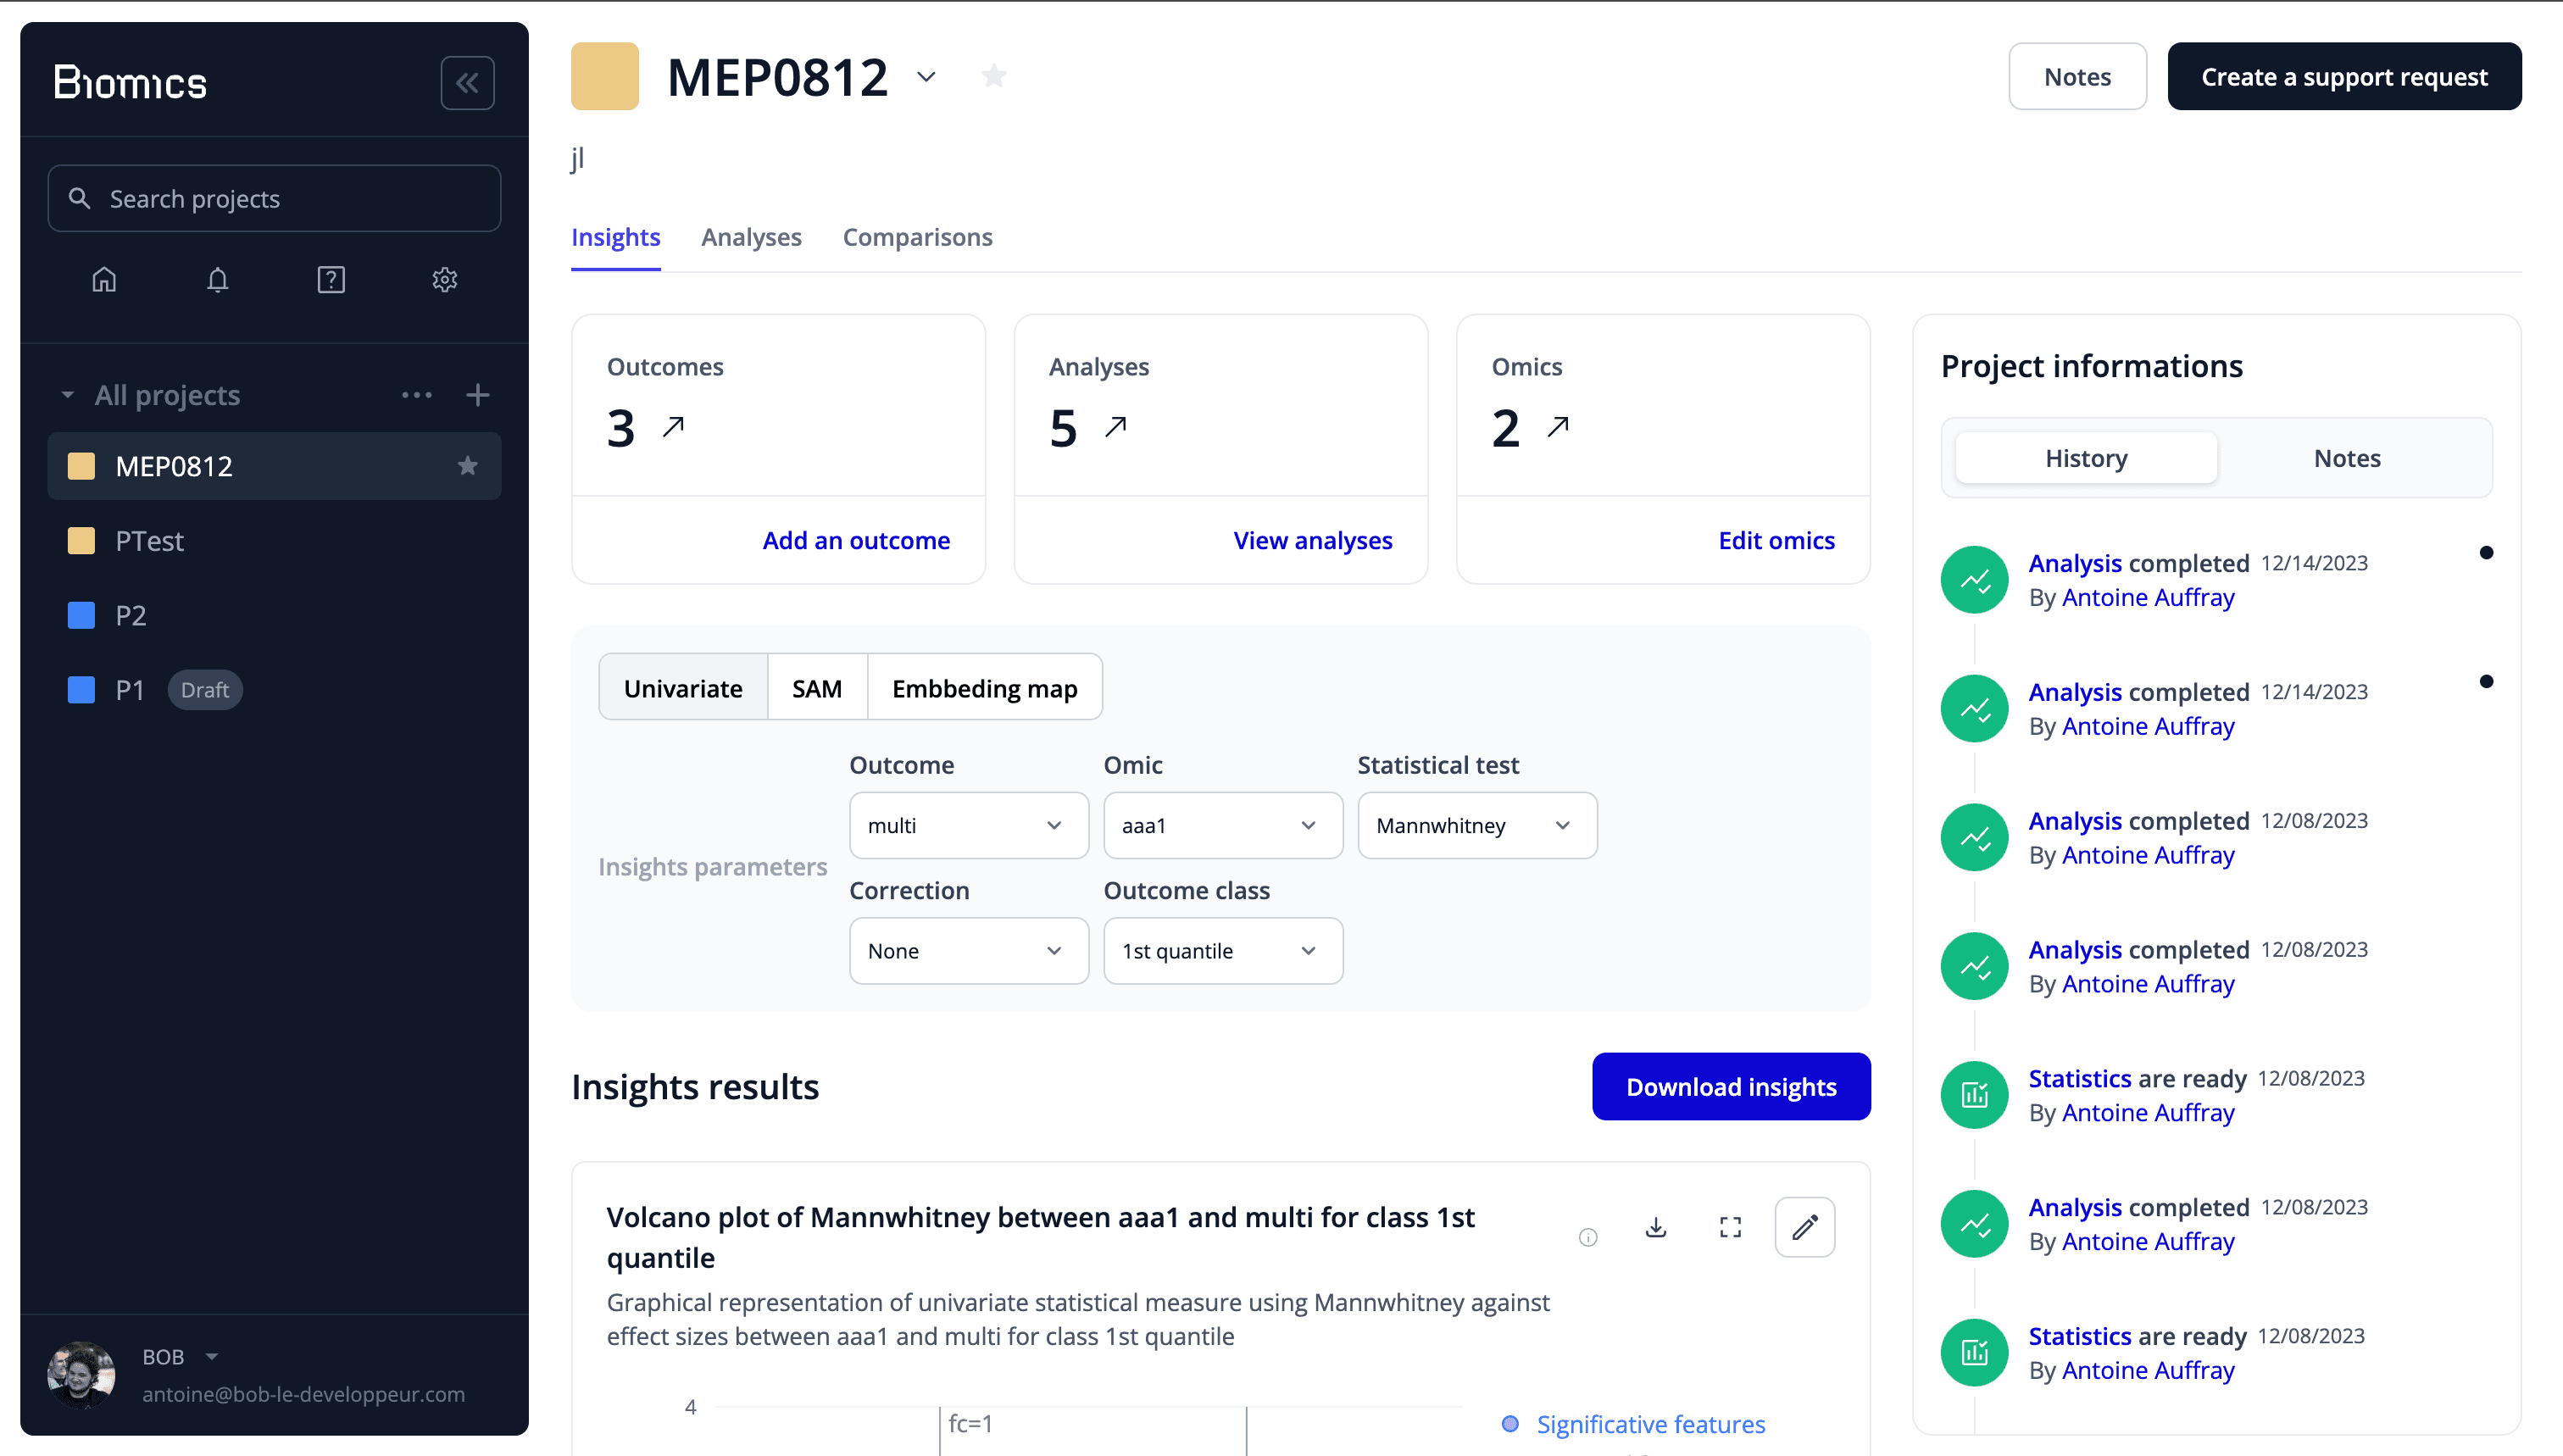Open the Statistical test dropdown Mannwhitney
2563x1456 pixels.
click(x=1477, y=825)
